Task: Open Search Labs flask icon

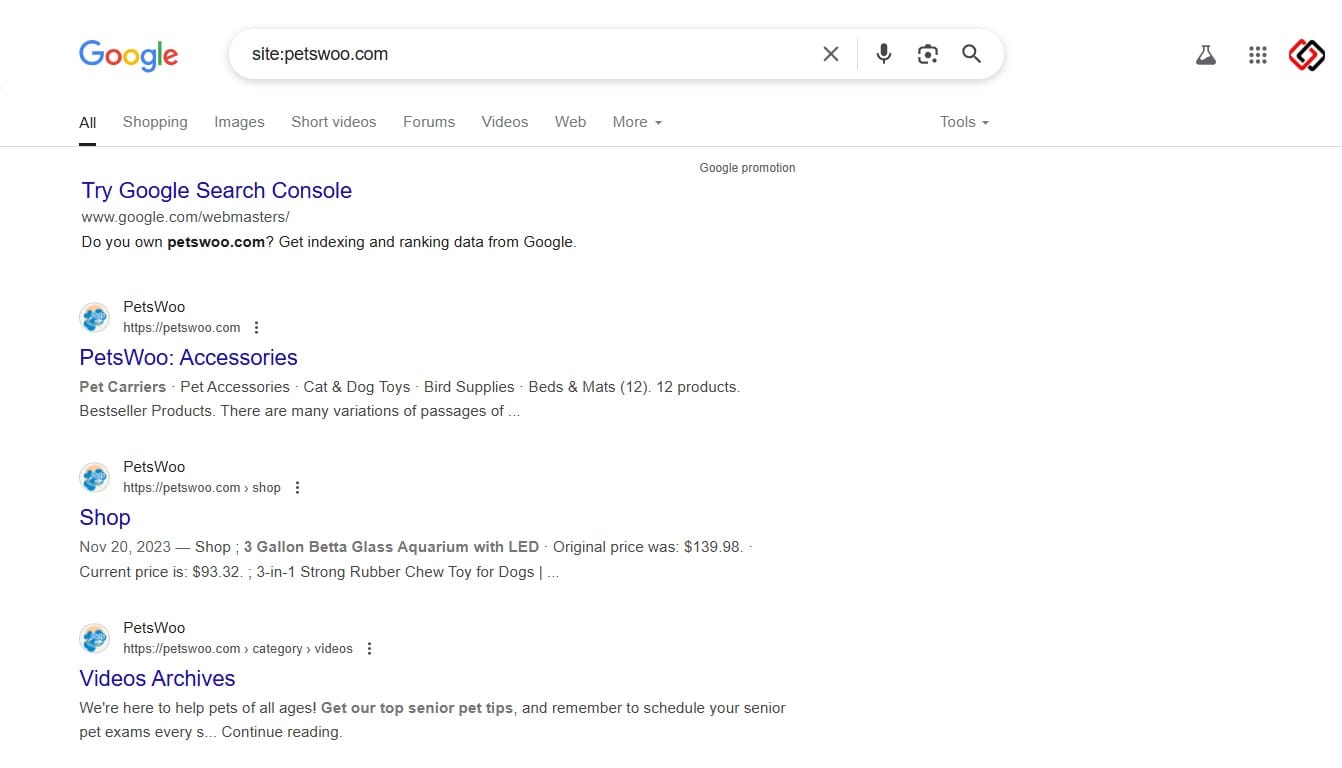Action: (x=1206, y=56)
